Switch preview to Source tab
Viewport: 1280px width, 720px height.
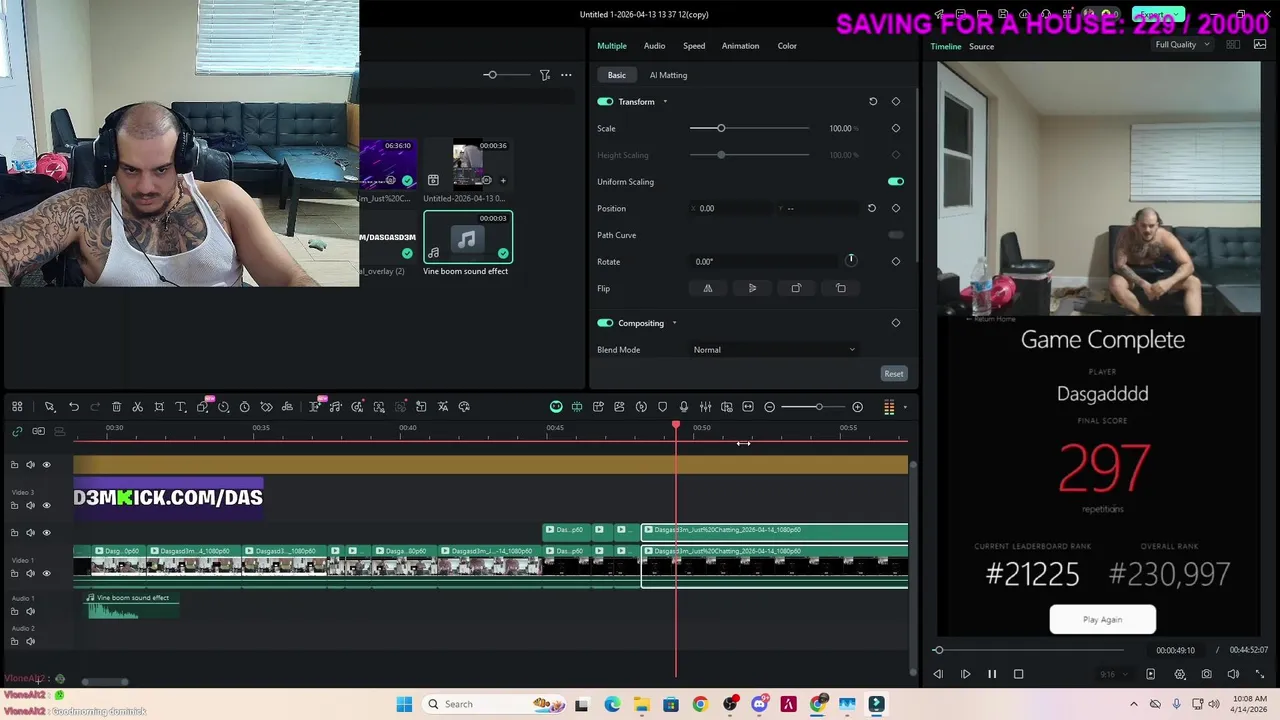[x=981, y=46]
